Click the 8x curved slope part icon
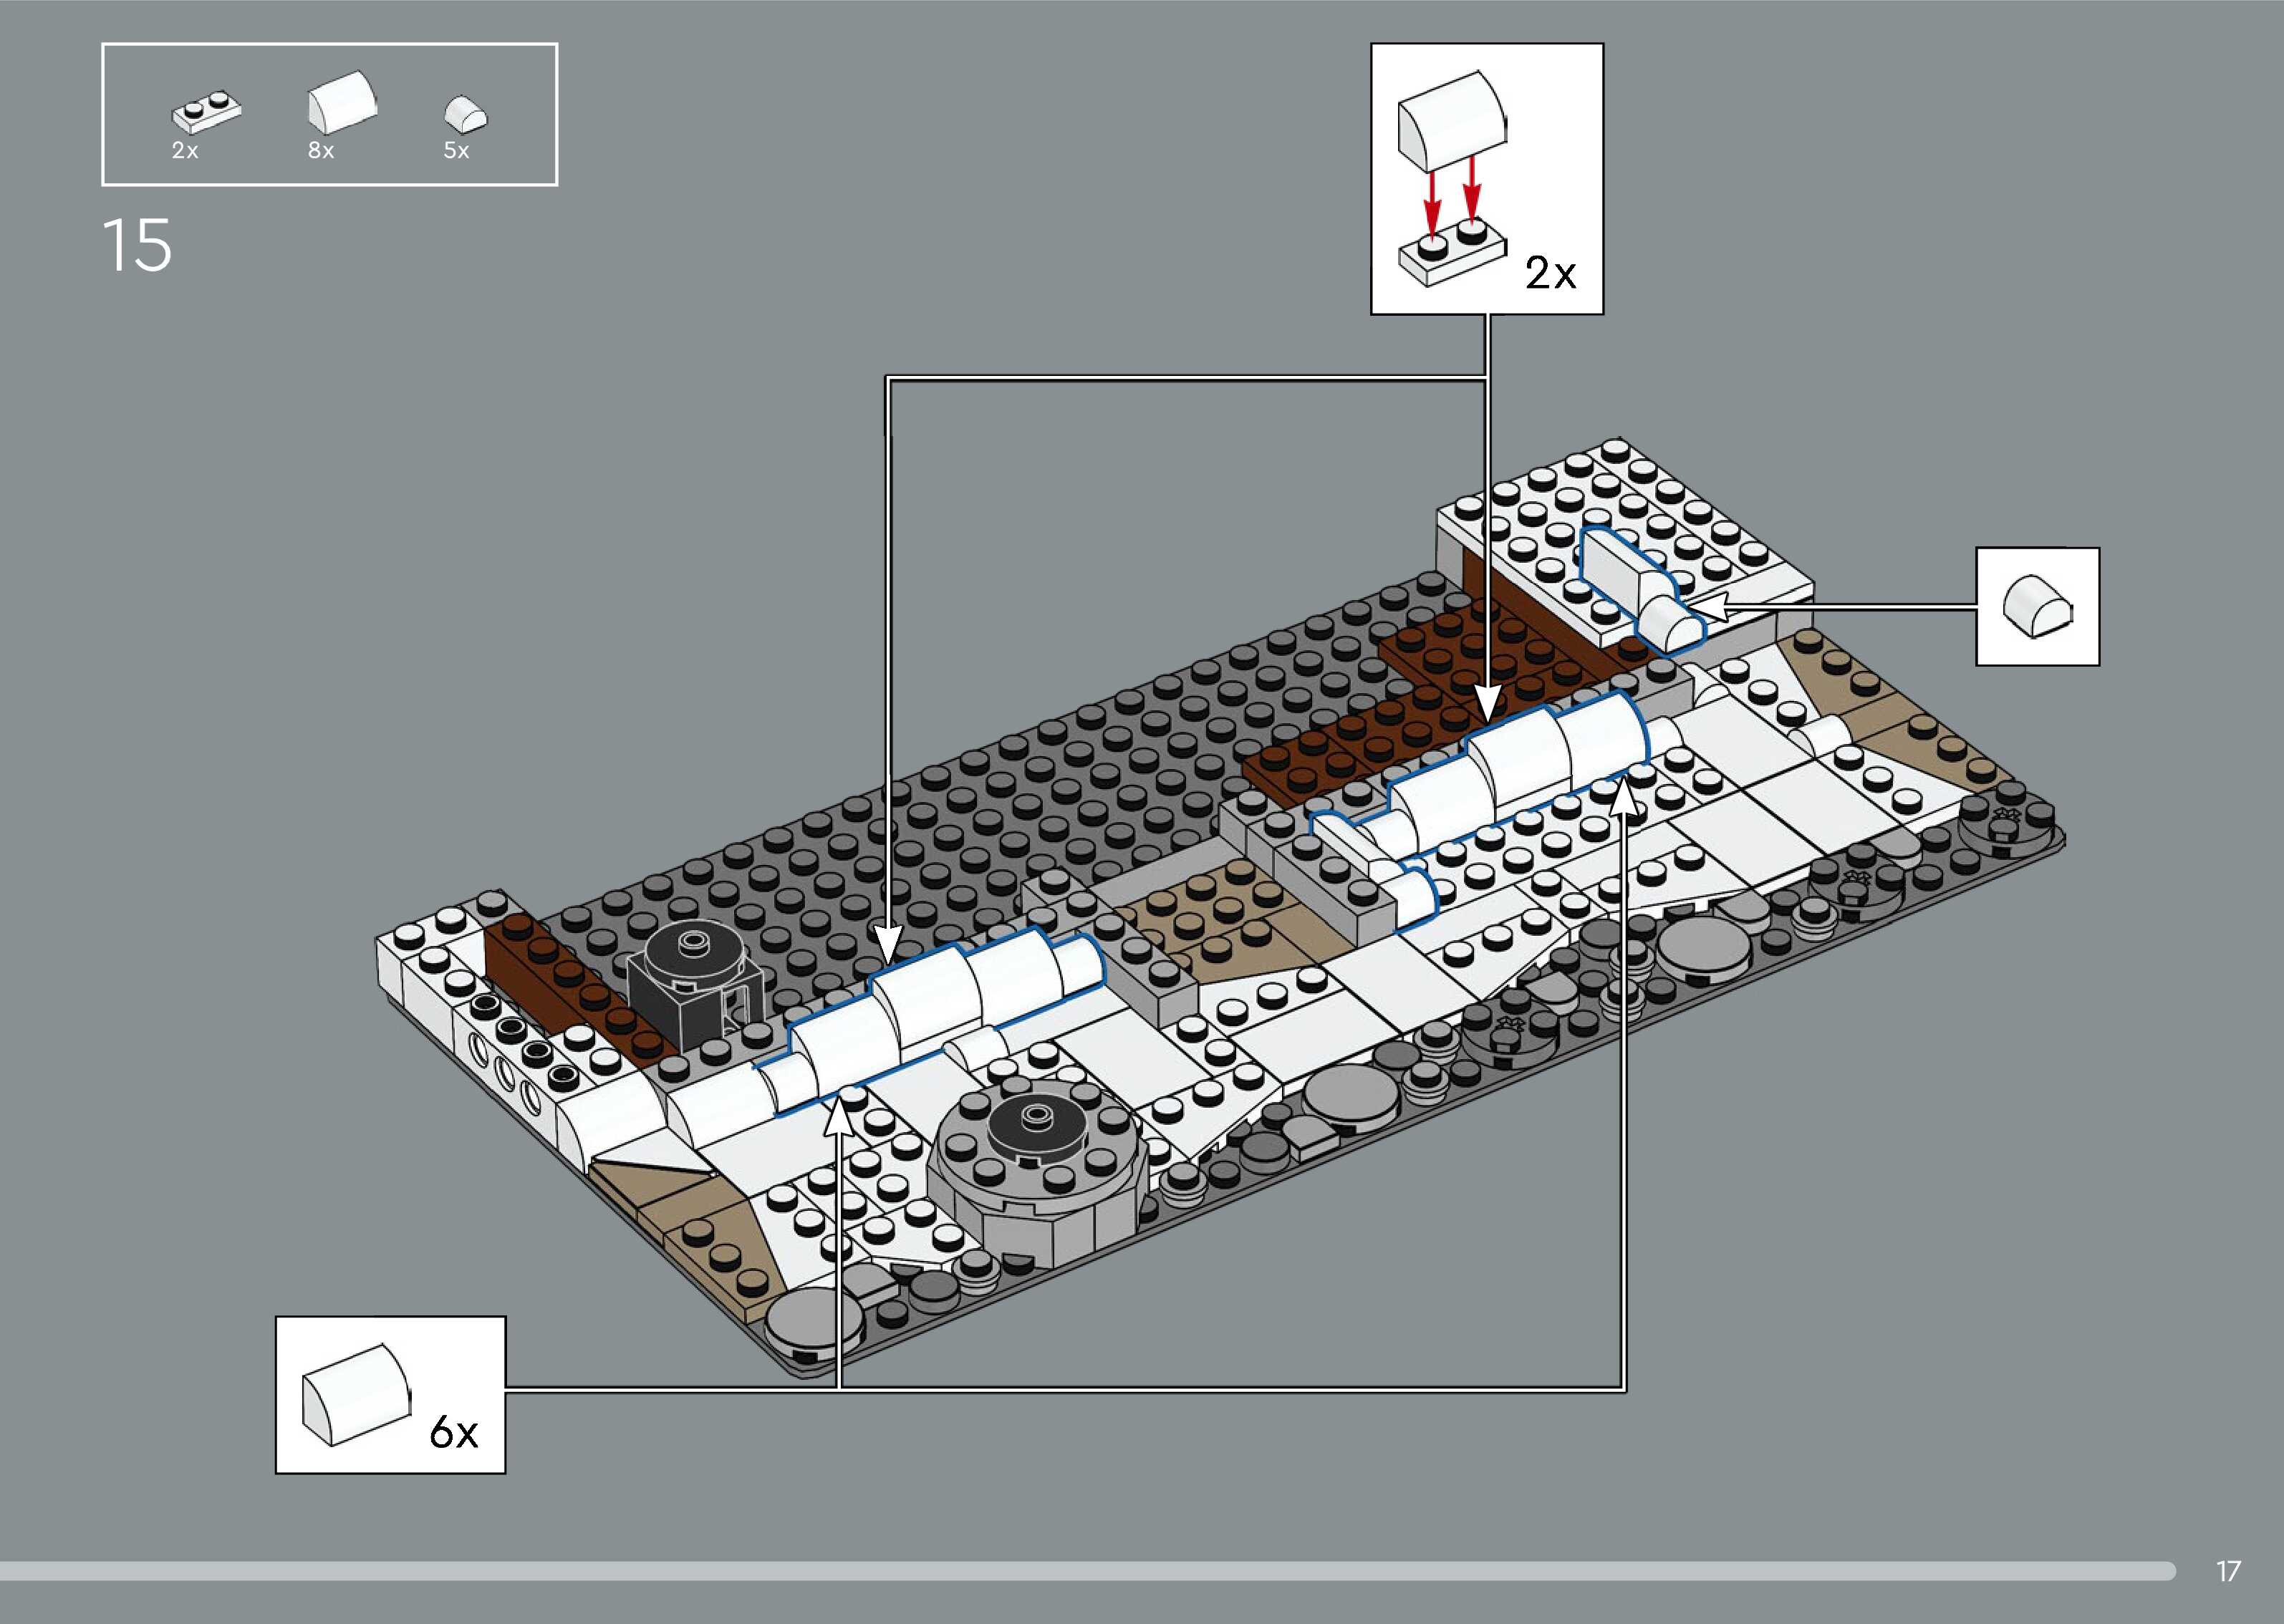The width and height of the screenshot is (2284, 1624). click(x=342, y=102)
